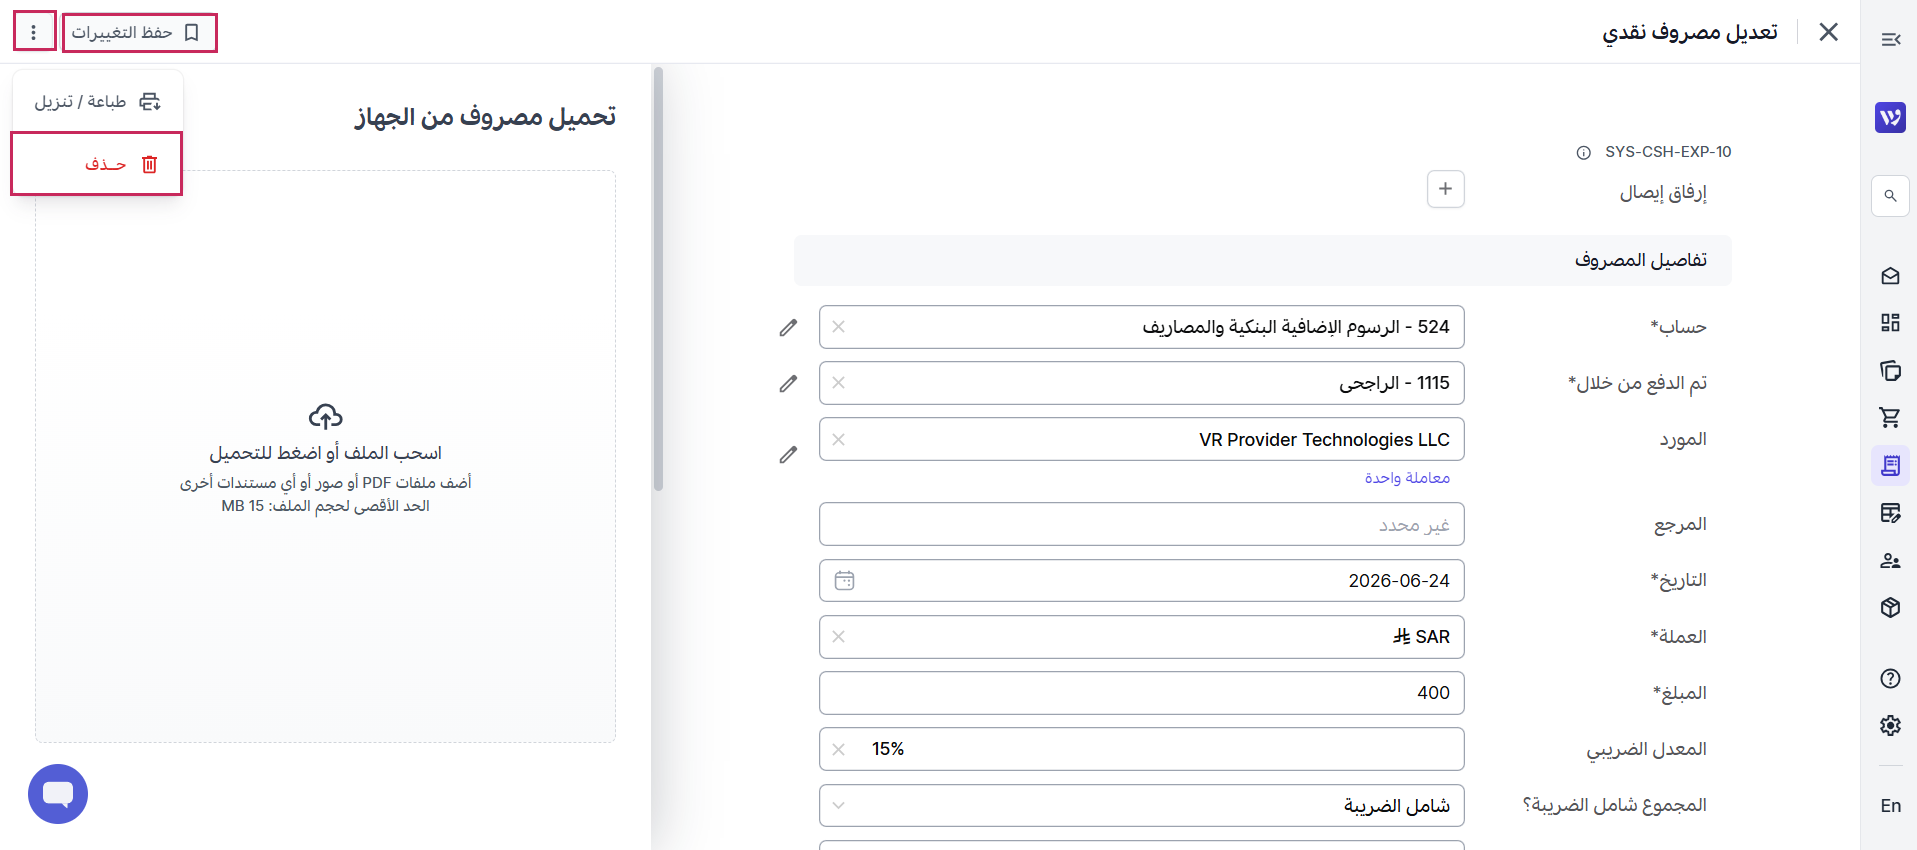The image size is (1917, 850).
Task: Expand the شامل الضريبة dropdown
Action: 1141,805
